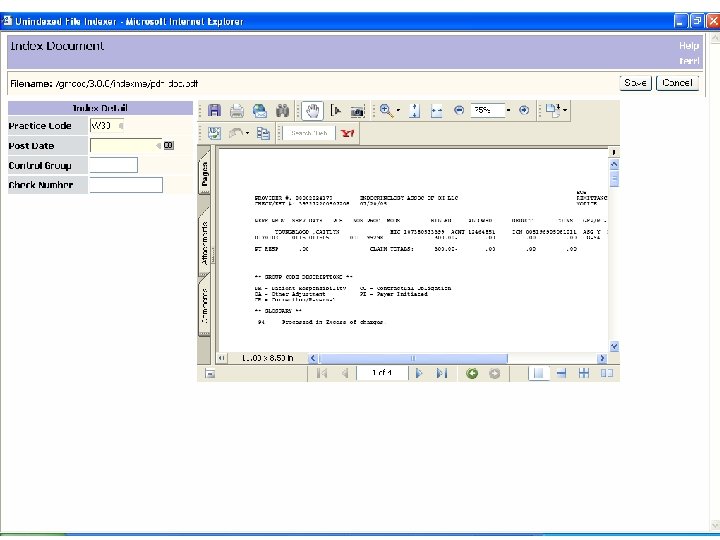Screen dimensions: 720x540
Task: Fit page to window width
Action: (437, 111)
